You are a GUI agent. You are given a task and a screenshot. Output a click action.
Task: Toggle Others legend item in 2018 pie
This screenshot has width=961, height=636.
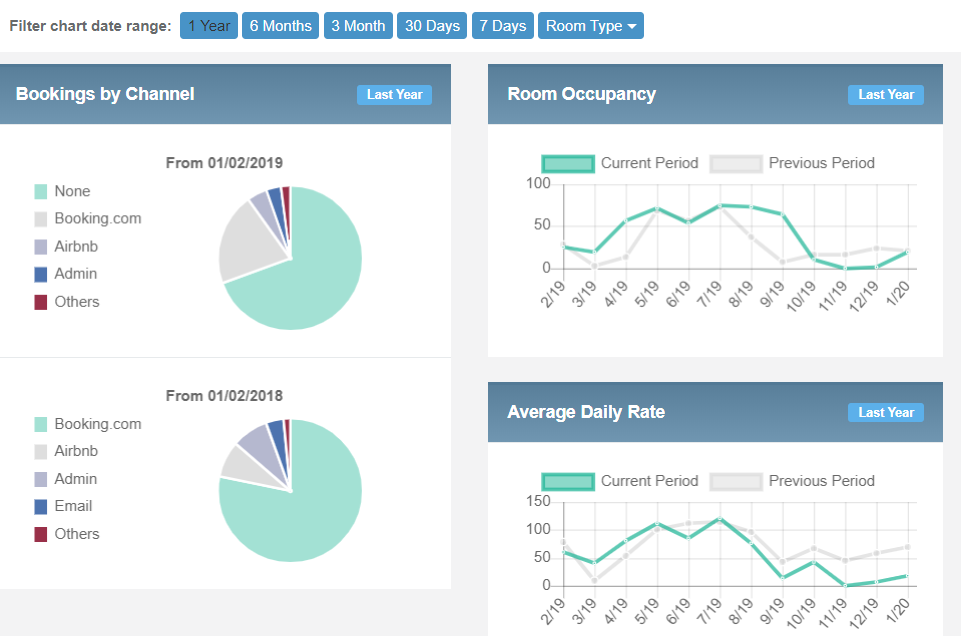[67, 534]
